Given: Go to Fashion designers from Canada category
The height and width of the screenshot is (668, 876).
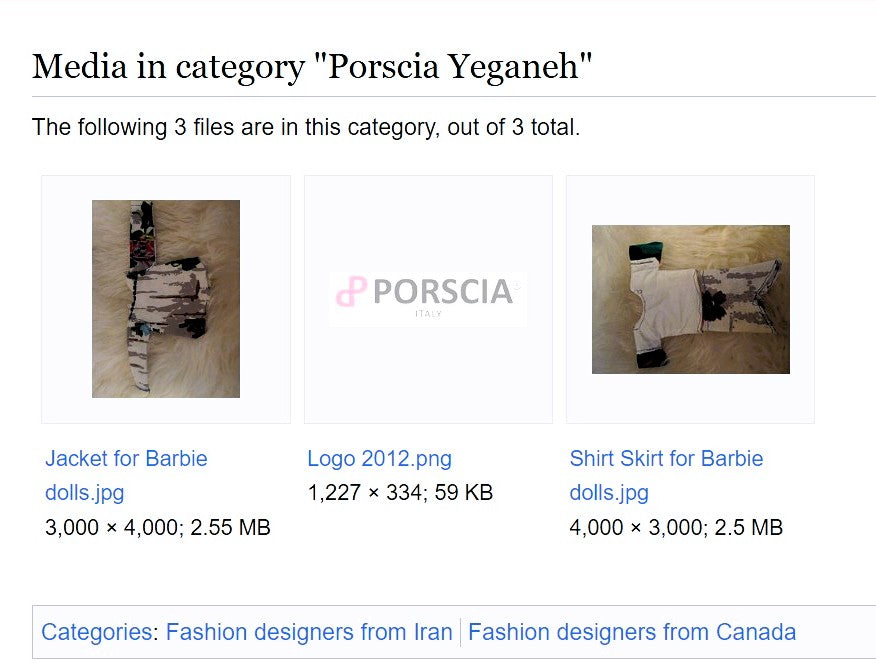Looking at the screenshot, I should [x=632, y=632].
